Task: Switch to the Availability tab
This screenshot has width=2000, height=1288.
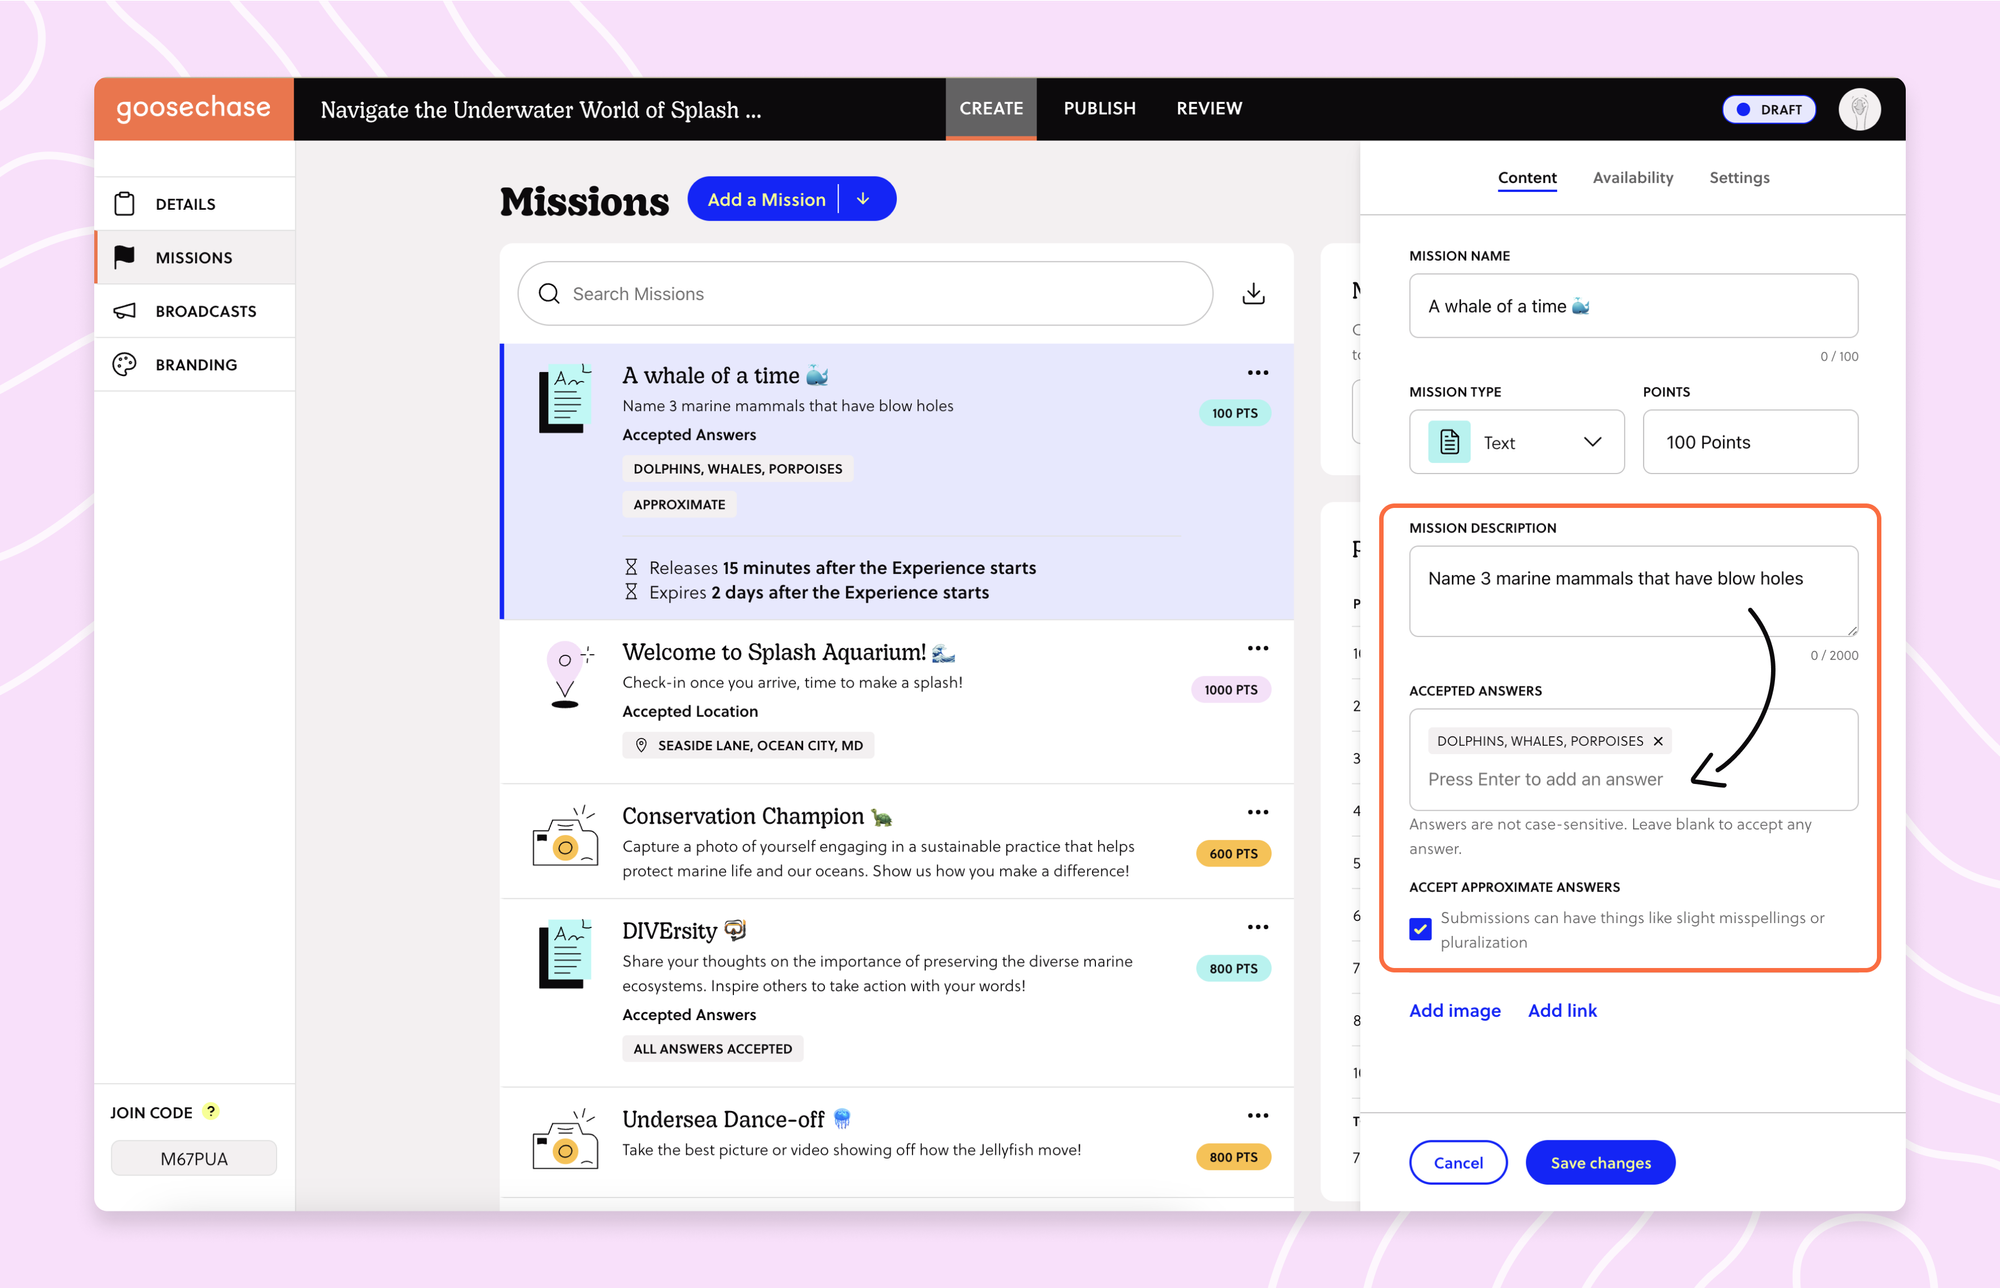Action: click(x=1633, y=177)
